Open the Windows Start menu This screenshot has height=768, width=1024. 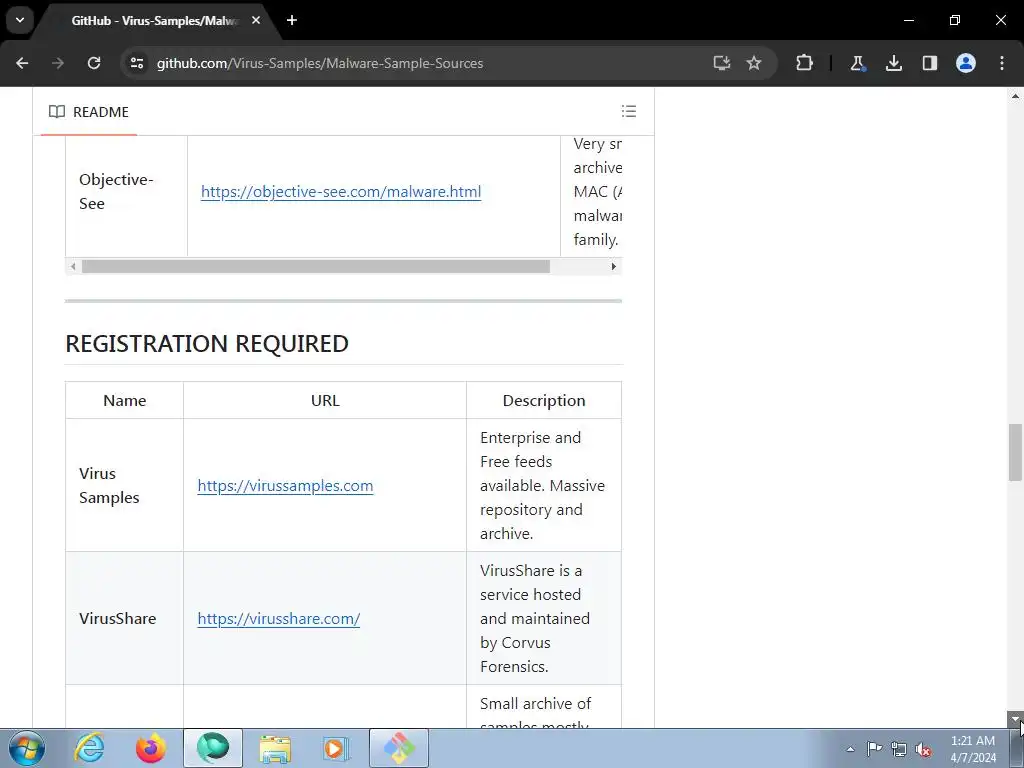pyautogui.click(x=27, y=748)
